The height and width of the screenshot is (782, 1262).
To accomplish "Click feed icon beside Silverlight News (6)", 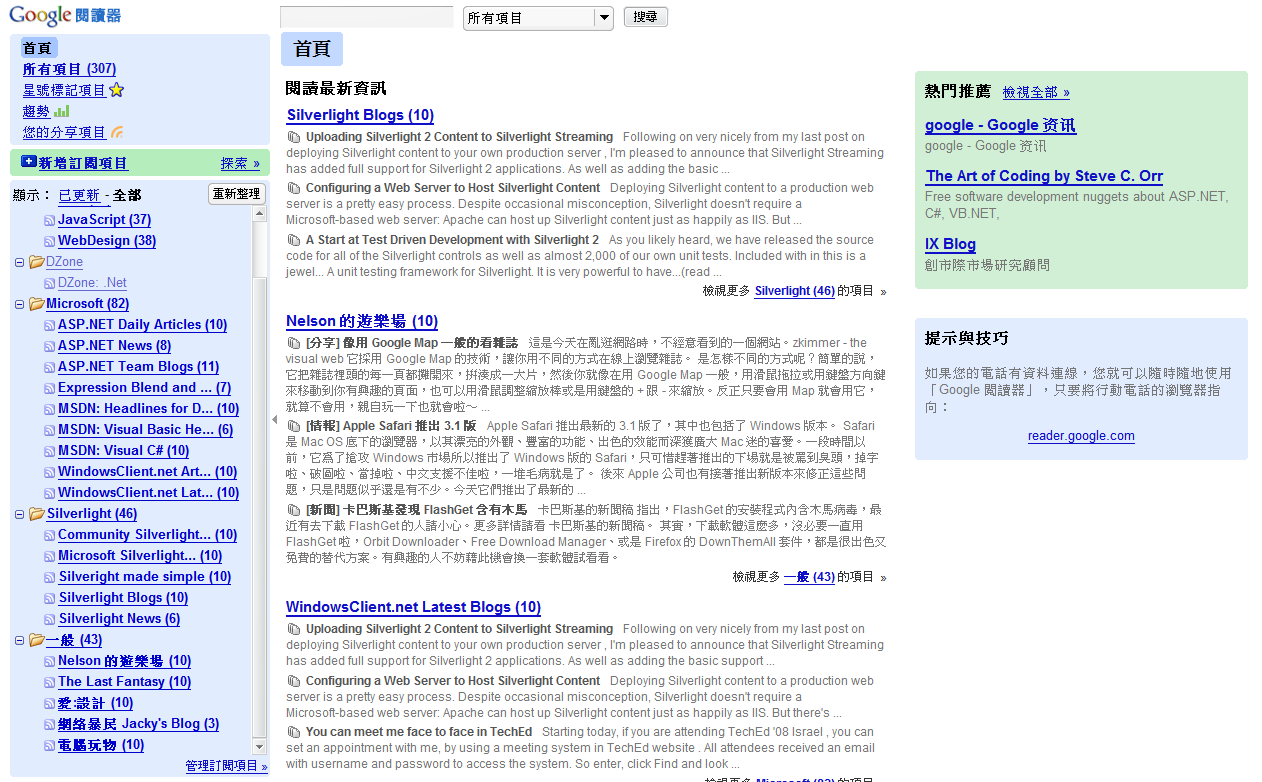I will (x=50, y=619).
